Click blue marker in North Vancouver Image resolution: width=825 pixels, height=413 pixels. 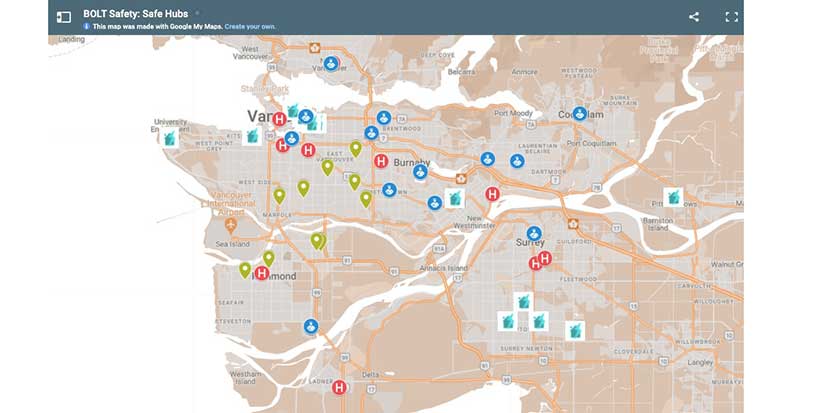click(330, 64)
